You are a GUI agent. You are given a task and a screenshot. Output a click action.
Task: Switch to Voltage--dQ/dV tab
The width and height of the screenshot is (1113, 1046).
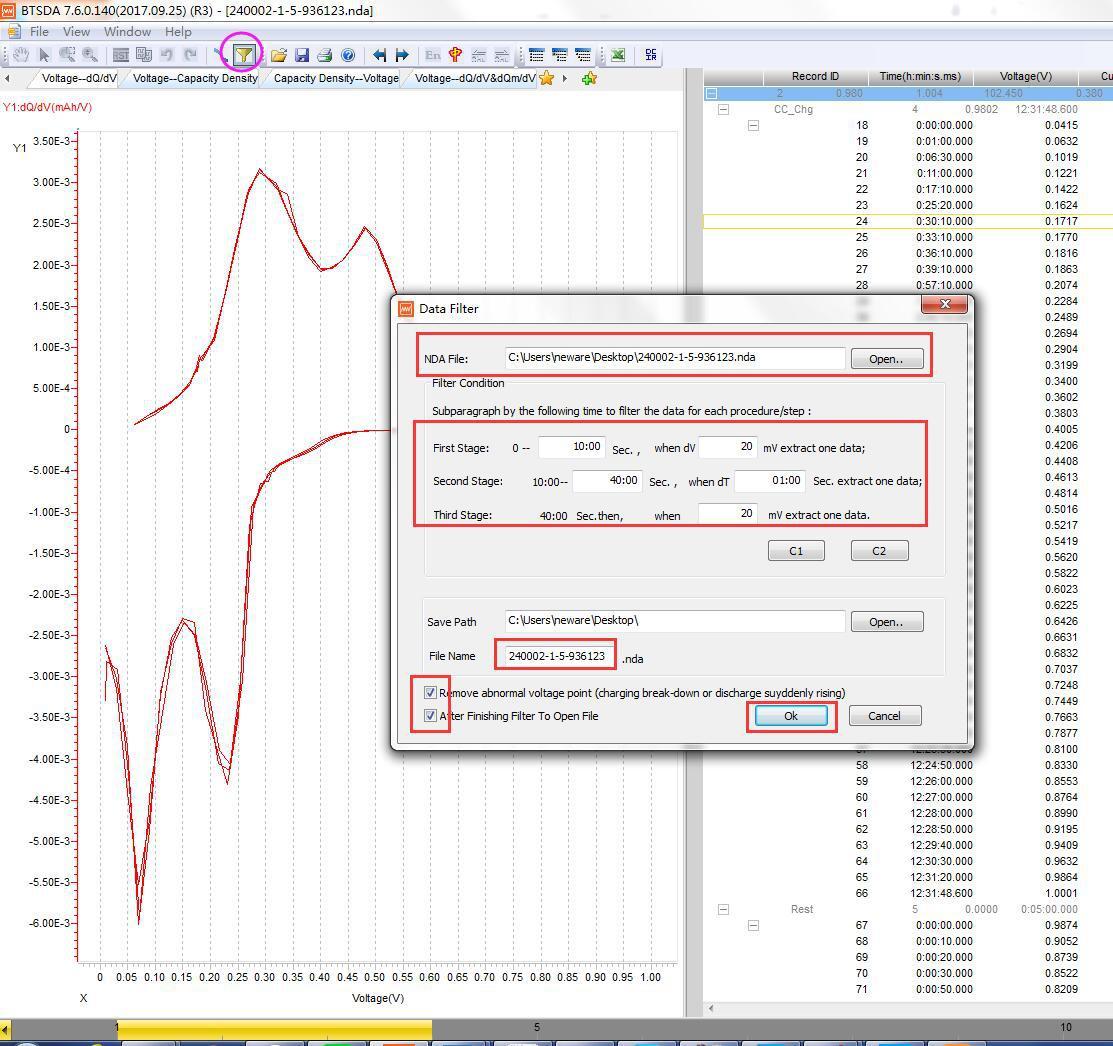79,78
